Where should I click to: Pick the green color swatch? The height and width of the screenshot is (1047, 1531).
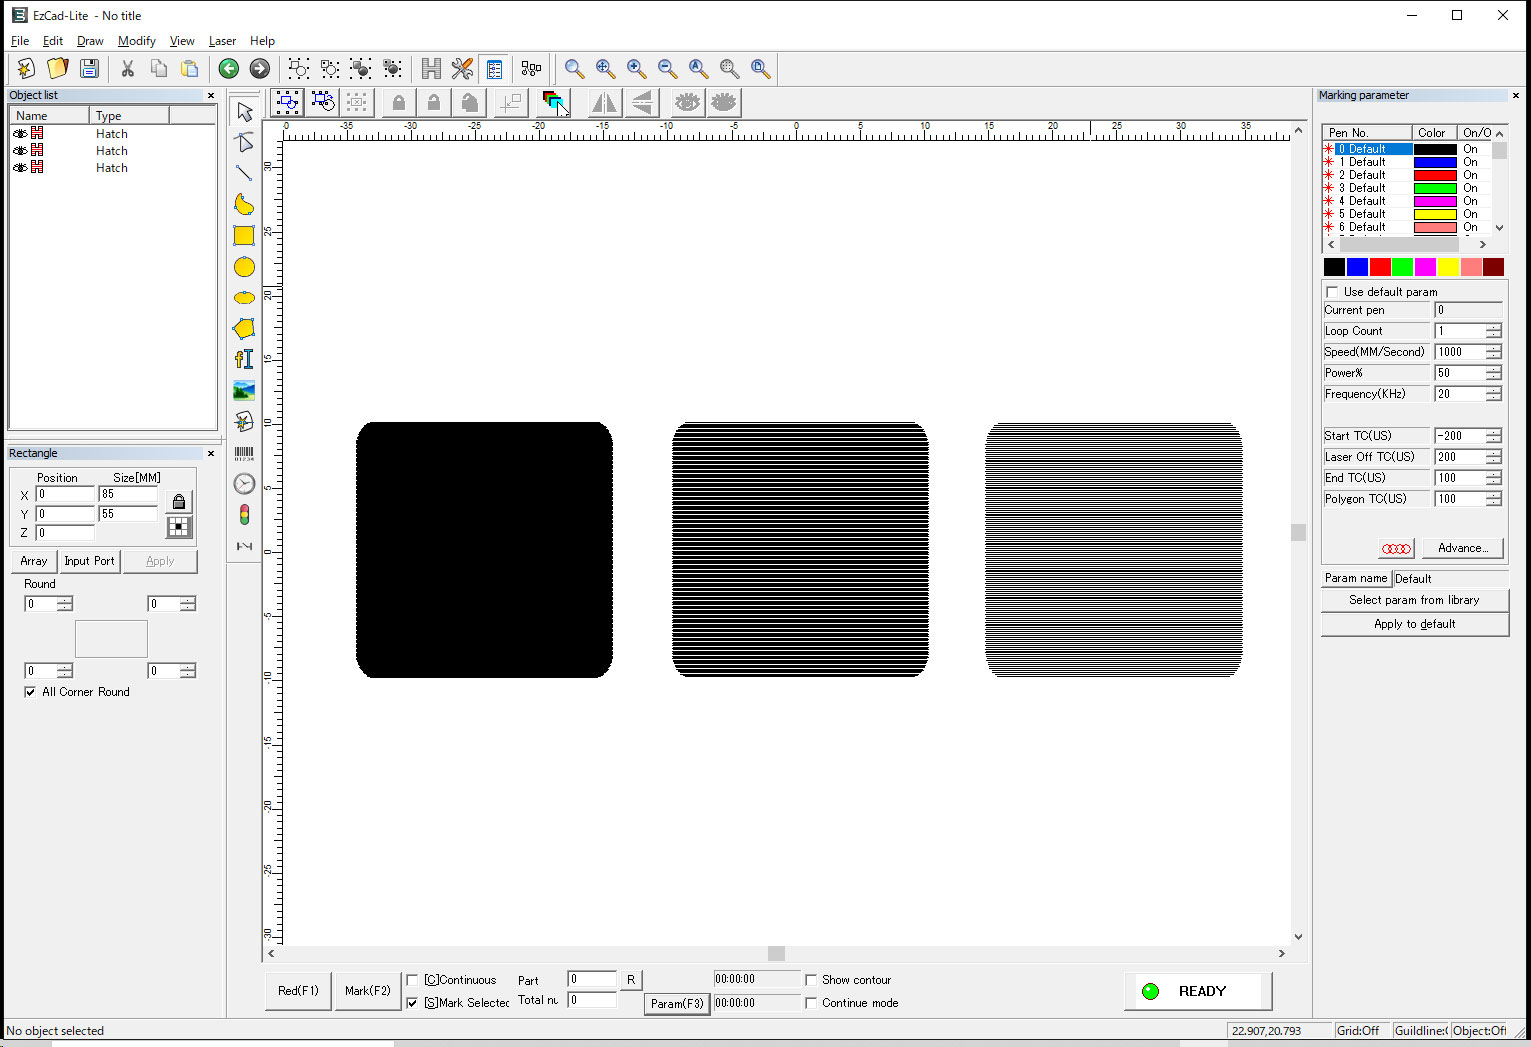1402,267
